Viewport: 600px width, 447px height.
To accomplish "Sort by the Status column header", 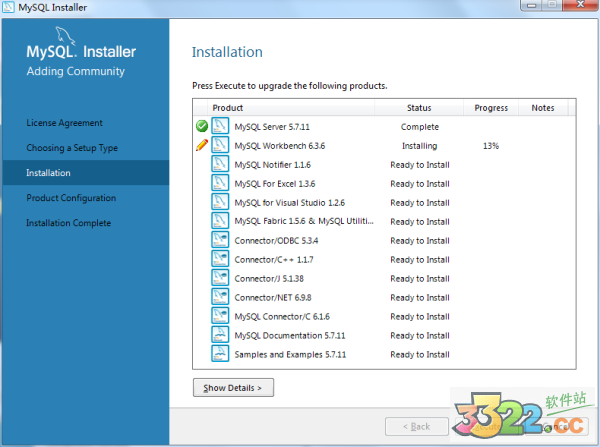I will coord(419,108).
